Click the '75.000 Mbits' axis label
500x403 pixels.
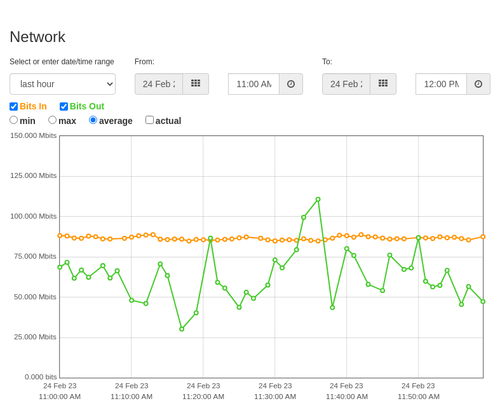coord(35,256)
